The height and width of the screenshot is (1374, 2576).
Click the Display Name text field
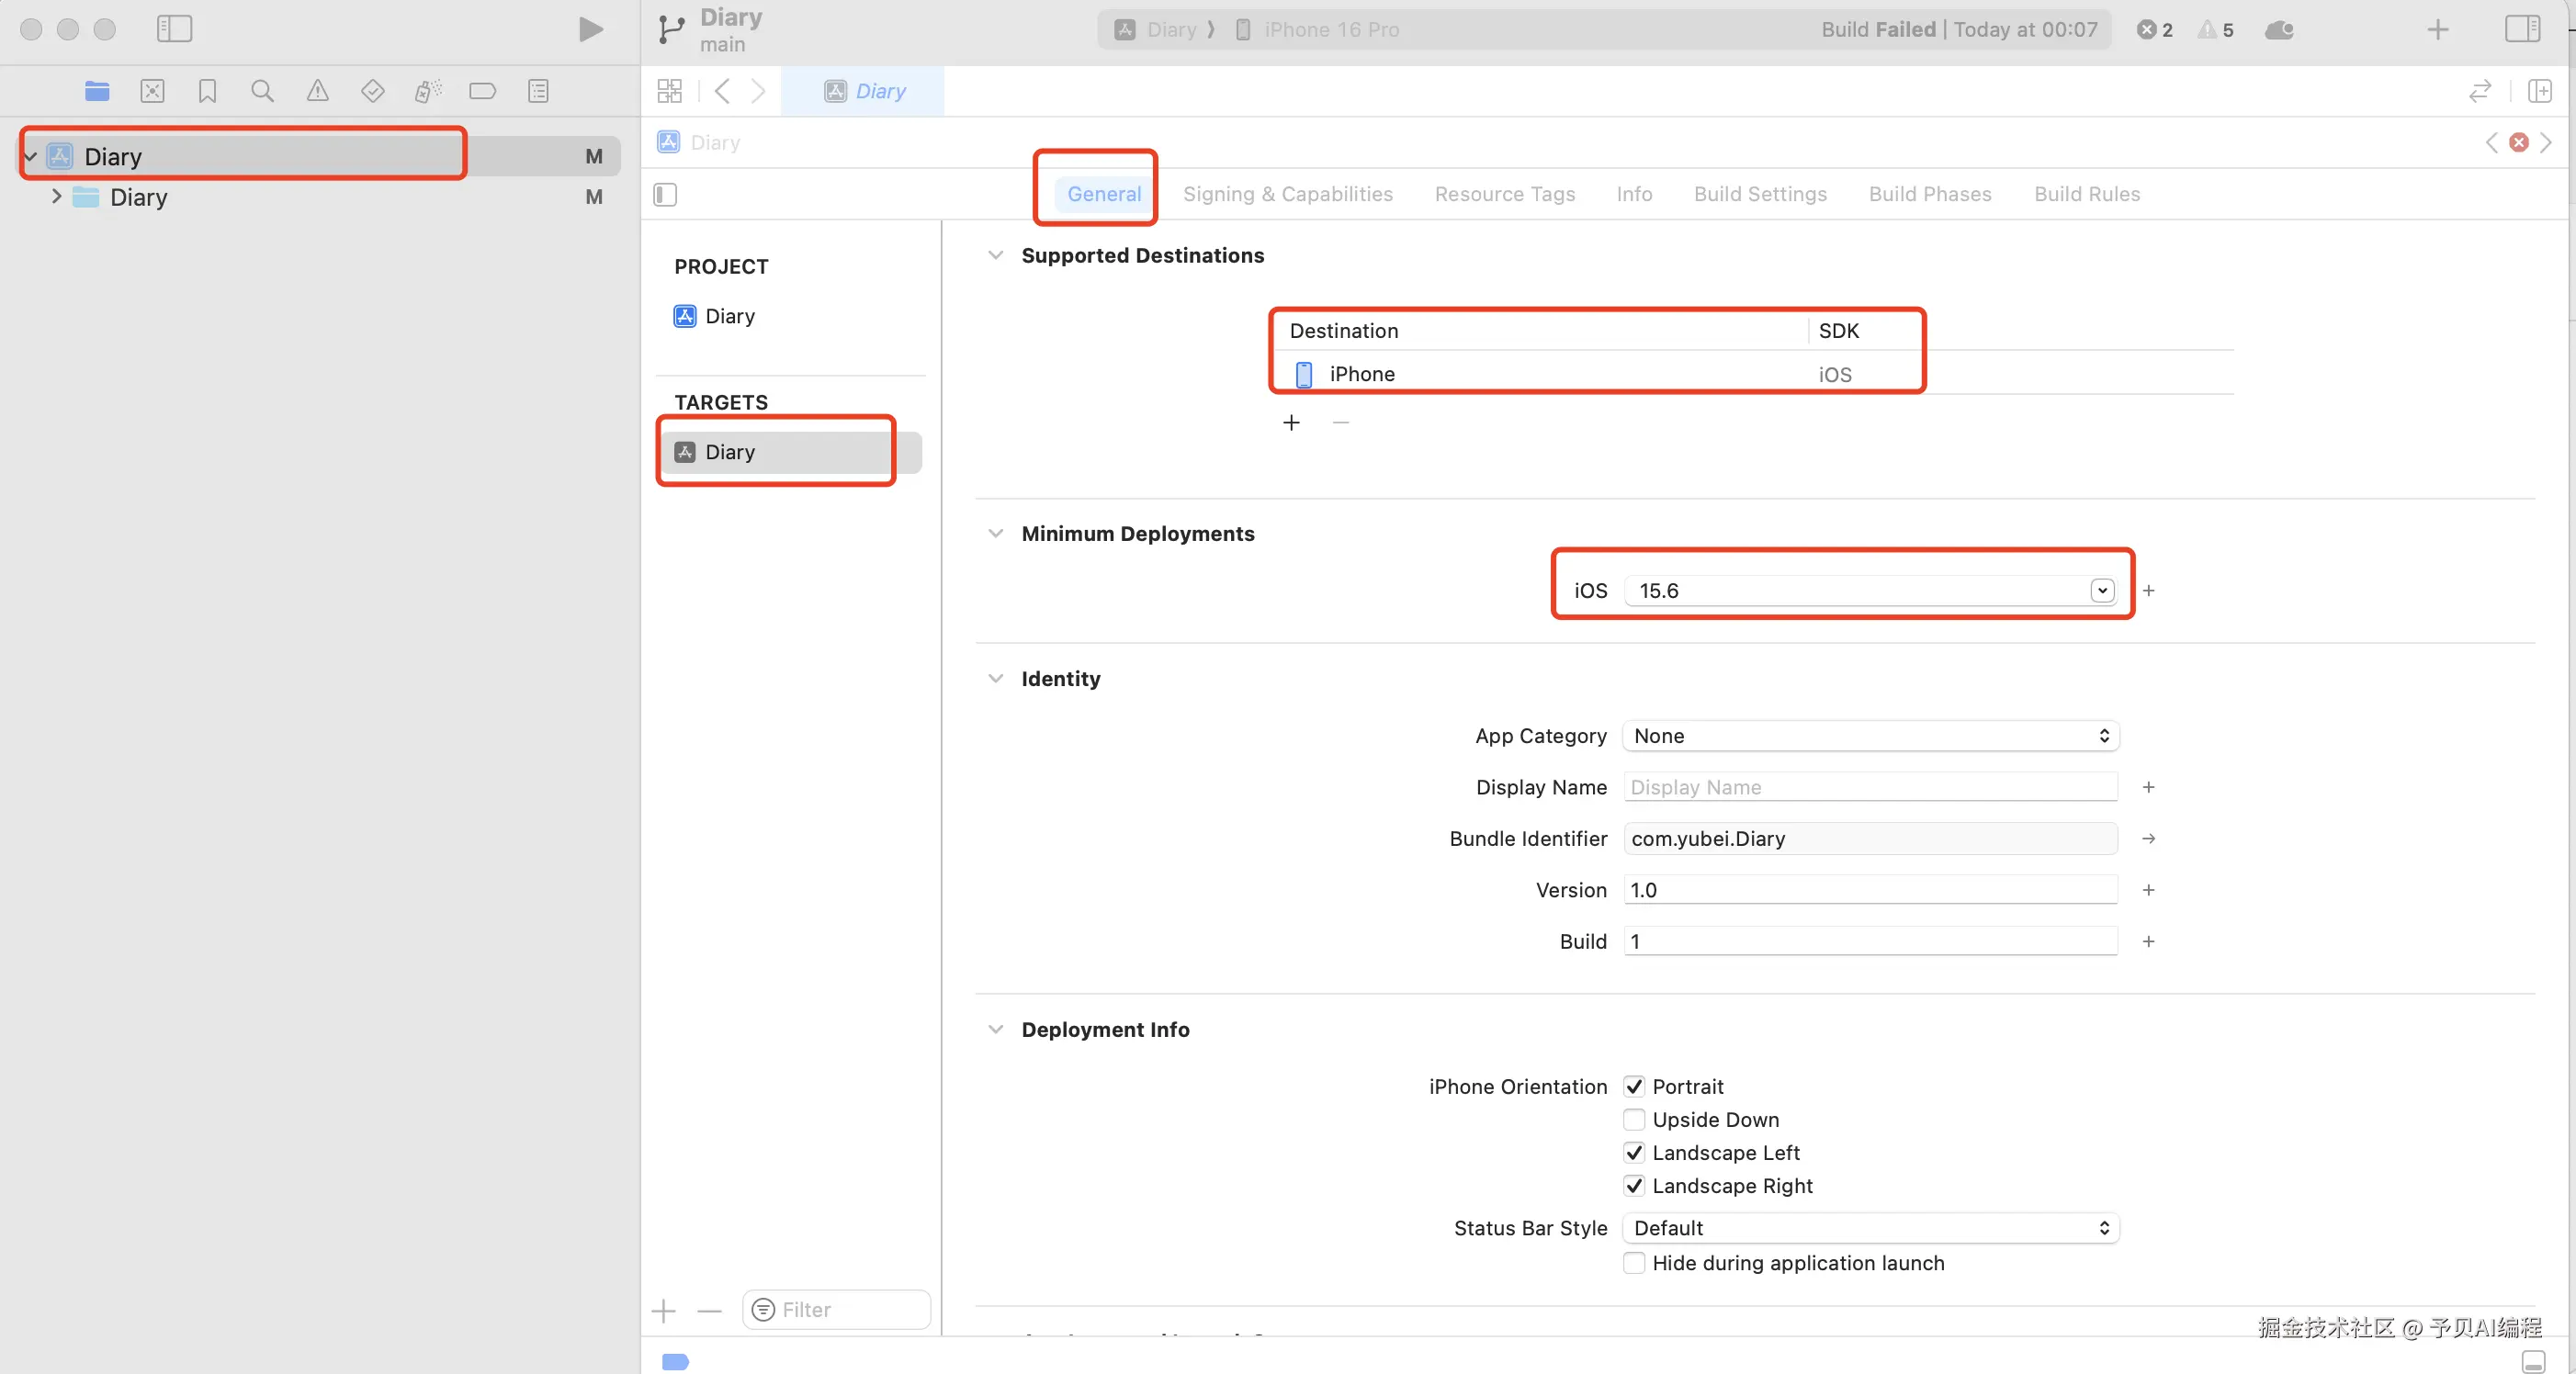(1870, 787)
